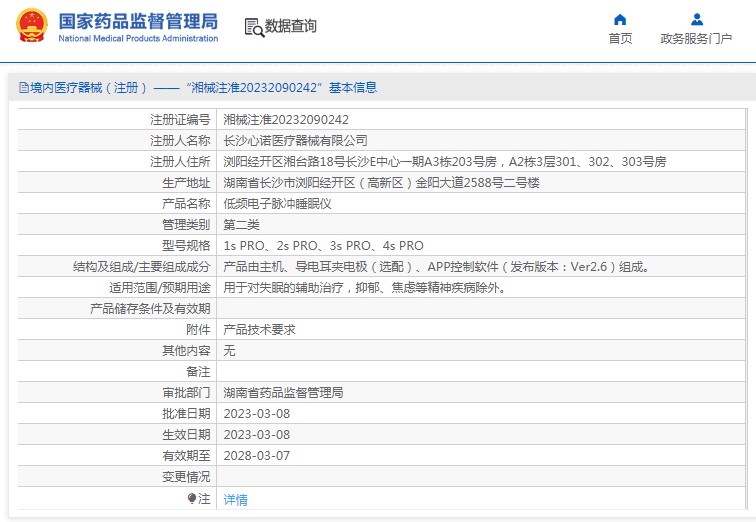Select 产品由主机、导电耳夹电极 composition text
756x522 pixels.
[436, 267]
